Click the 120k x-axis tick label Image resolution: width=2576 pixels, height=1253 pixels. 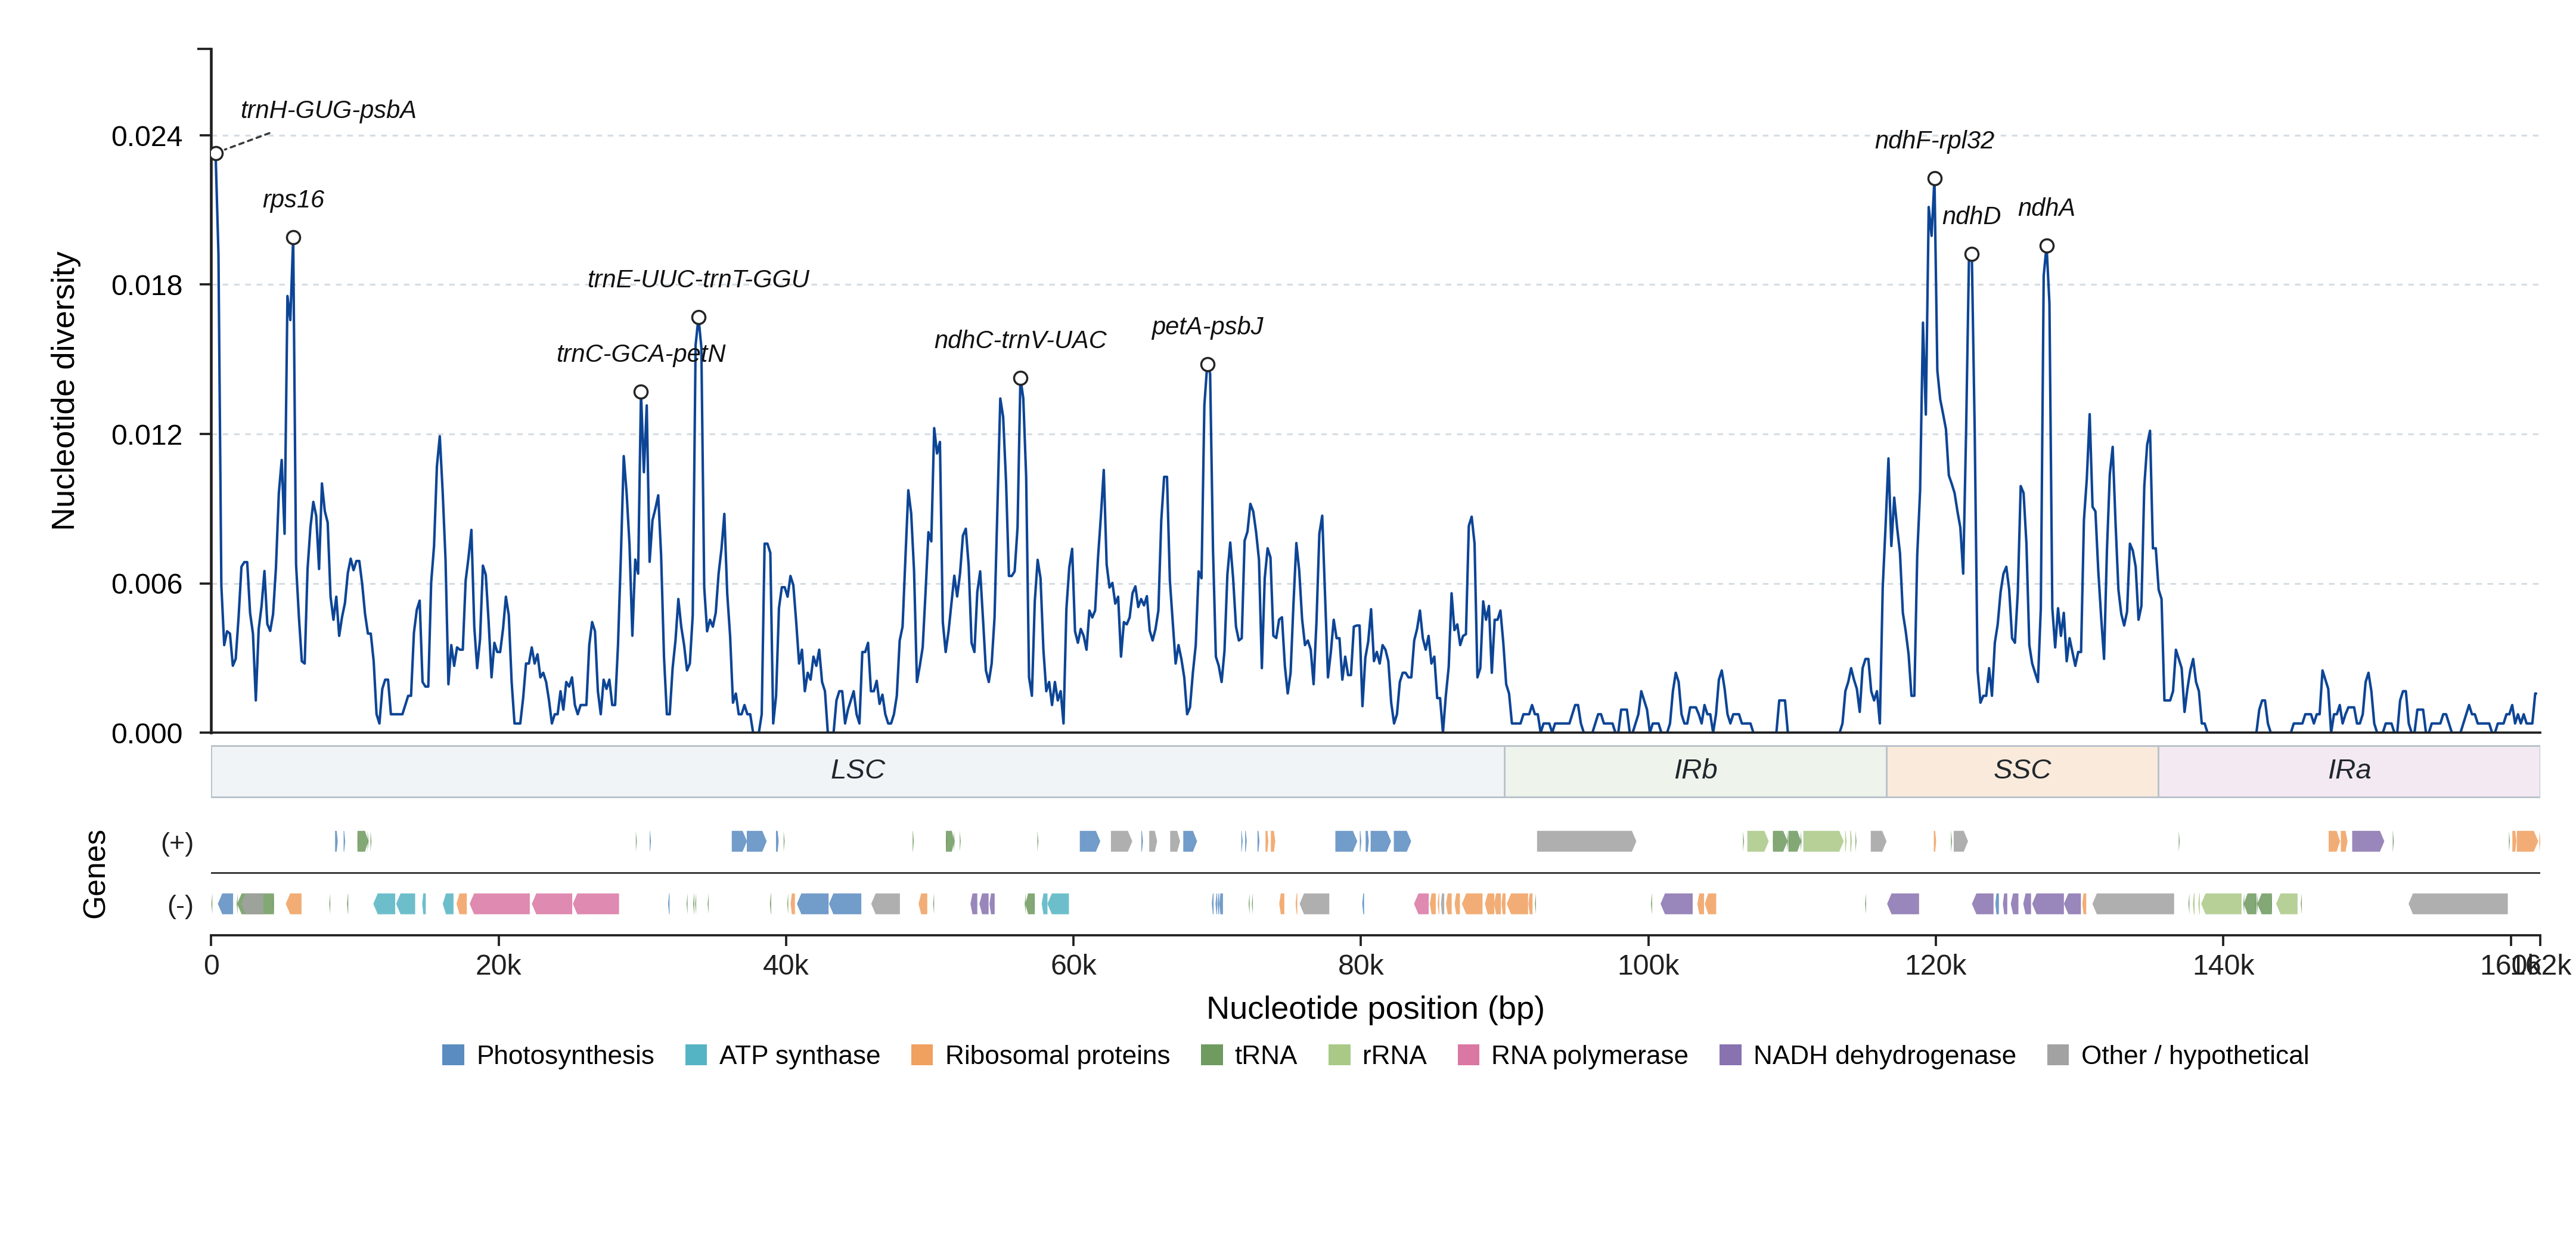(1935, 966)
